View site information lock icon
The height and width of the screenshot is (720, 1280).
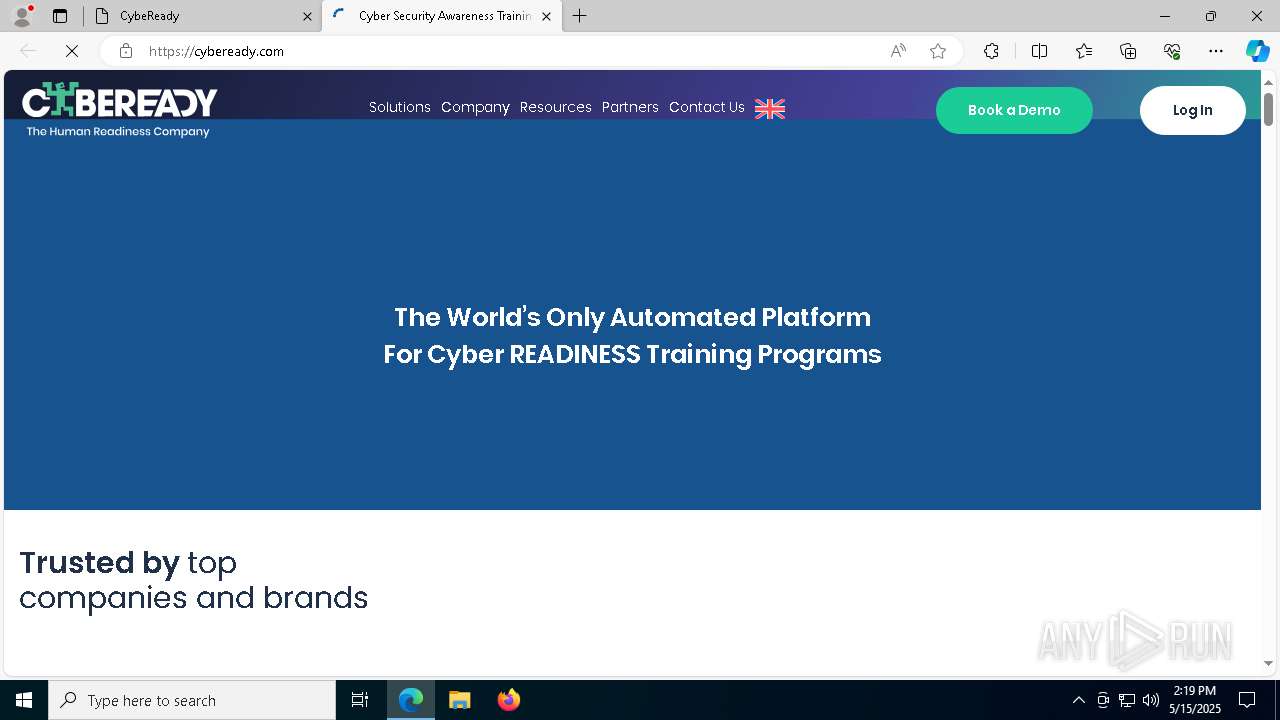(126, 51)
